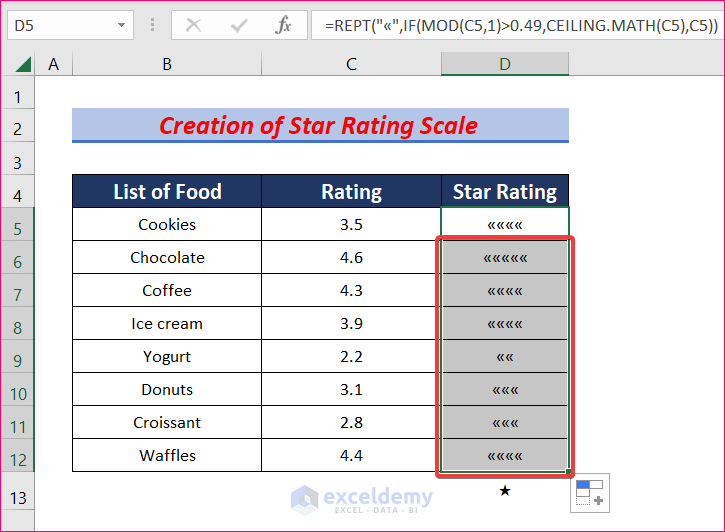This screenshot has width=725, height=532.
Task: Select the star rating cell for Ice cream
Action: 505,324
